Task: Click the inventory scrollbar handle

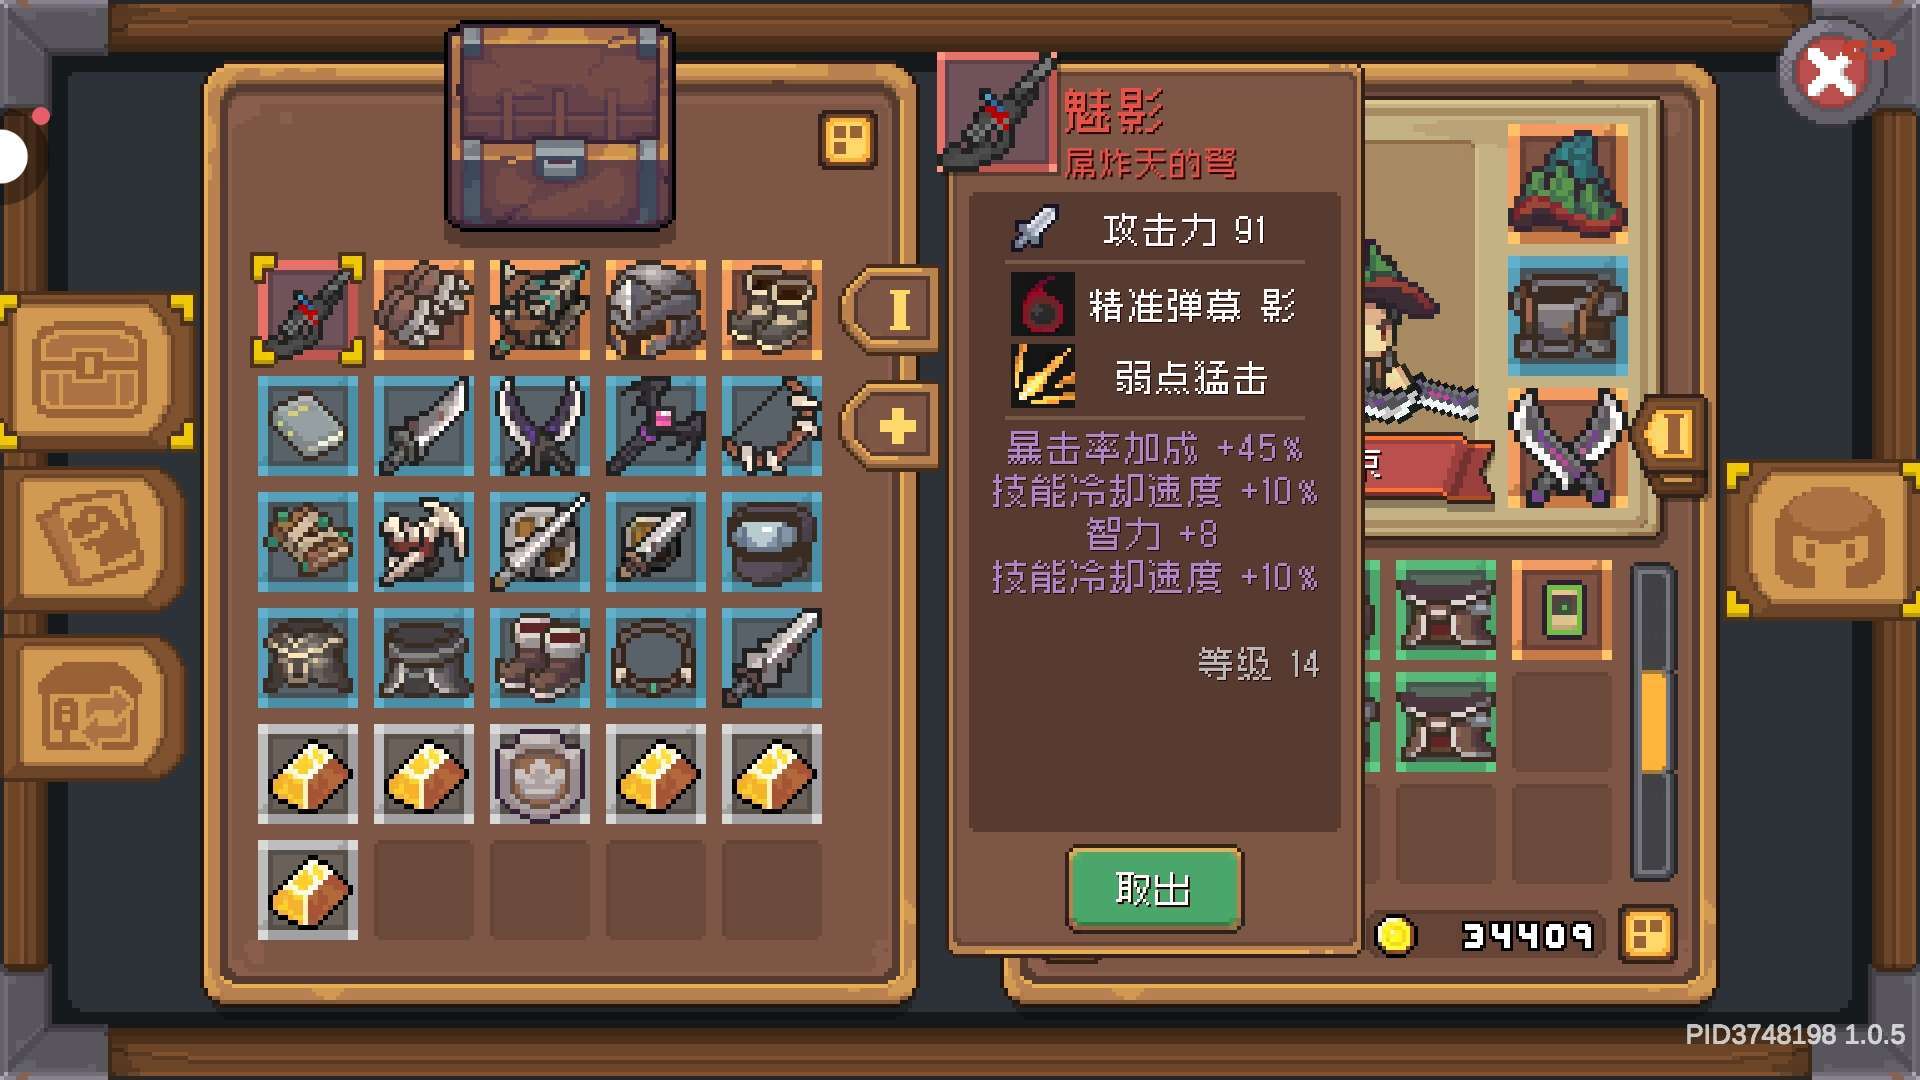Action: point(1654,722)
